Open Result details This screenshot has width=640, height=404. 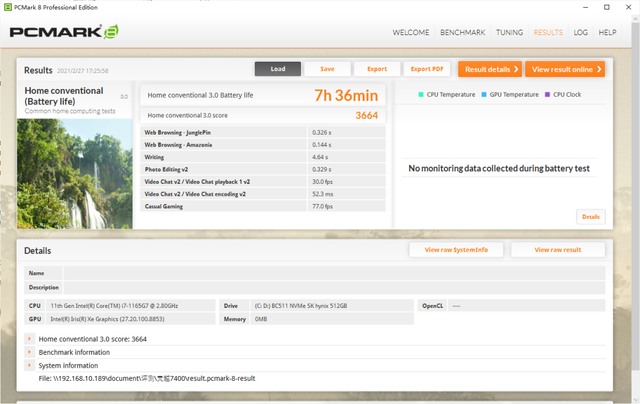tap(490, 69)
